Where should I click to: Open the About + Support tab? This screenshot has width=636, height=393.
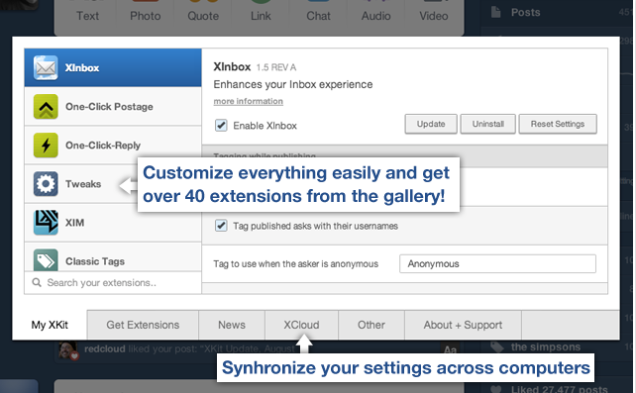point(463,325)
